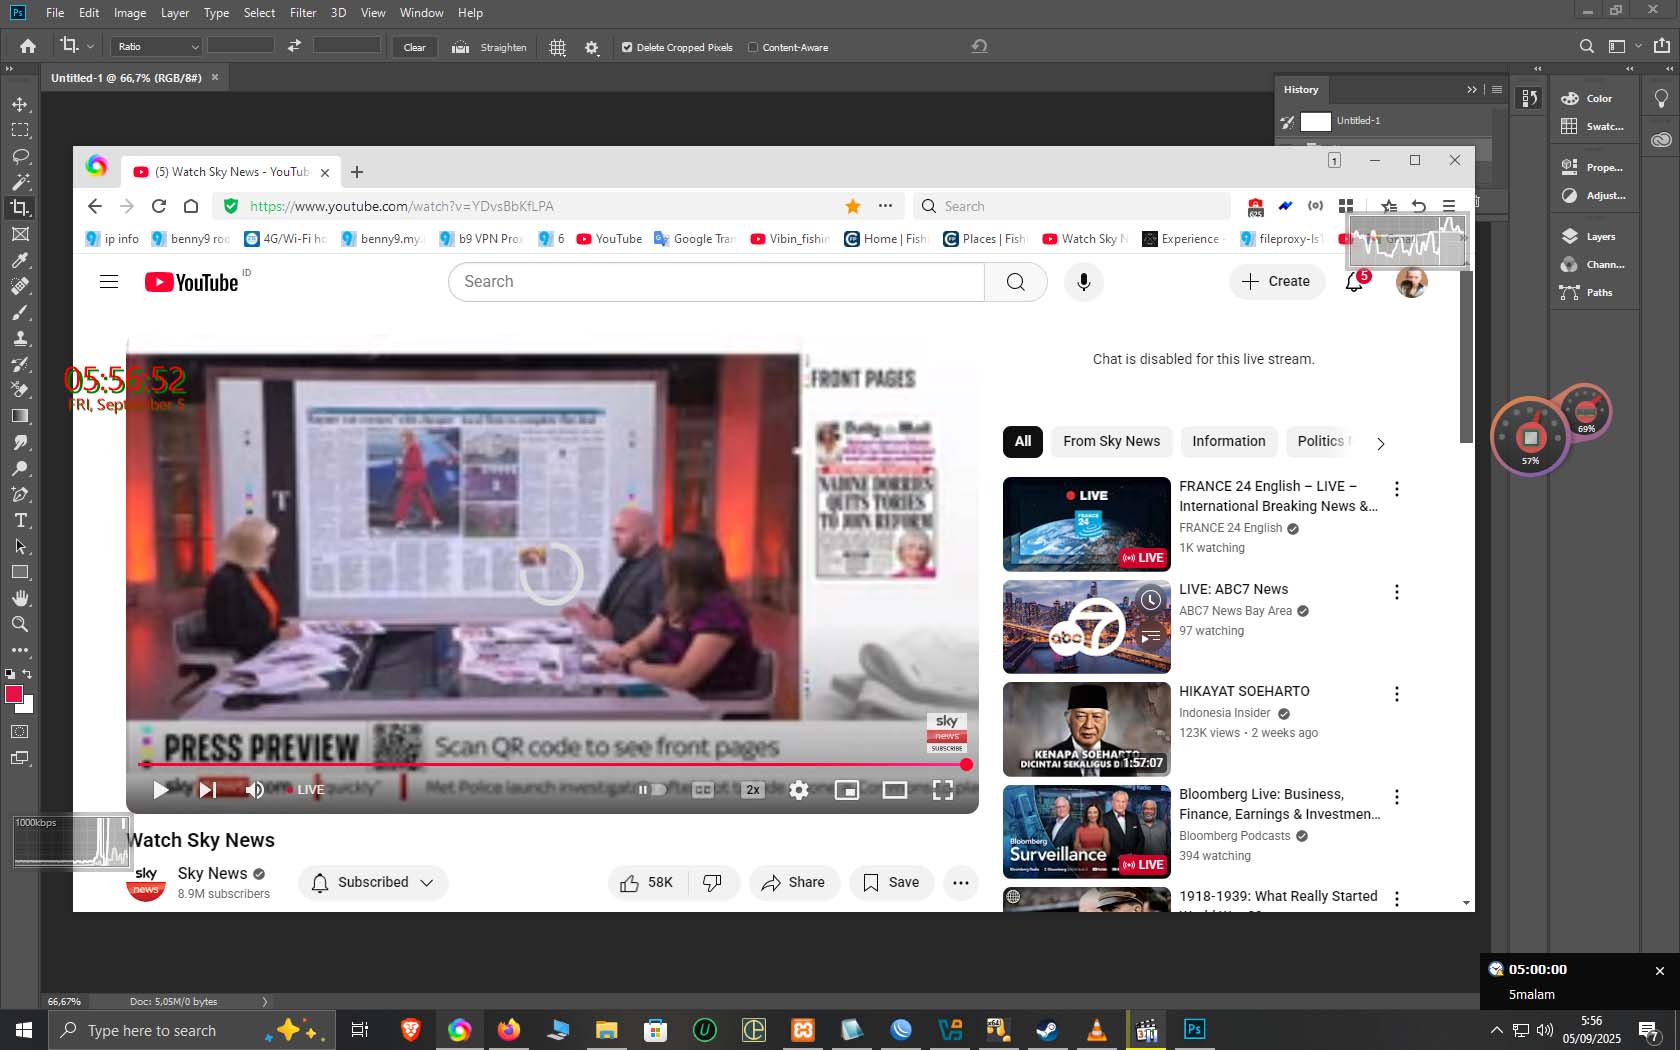The image size is (1680, 1050).
Task: Open the History panel options menu
Action: (1497, 90)
